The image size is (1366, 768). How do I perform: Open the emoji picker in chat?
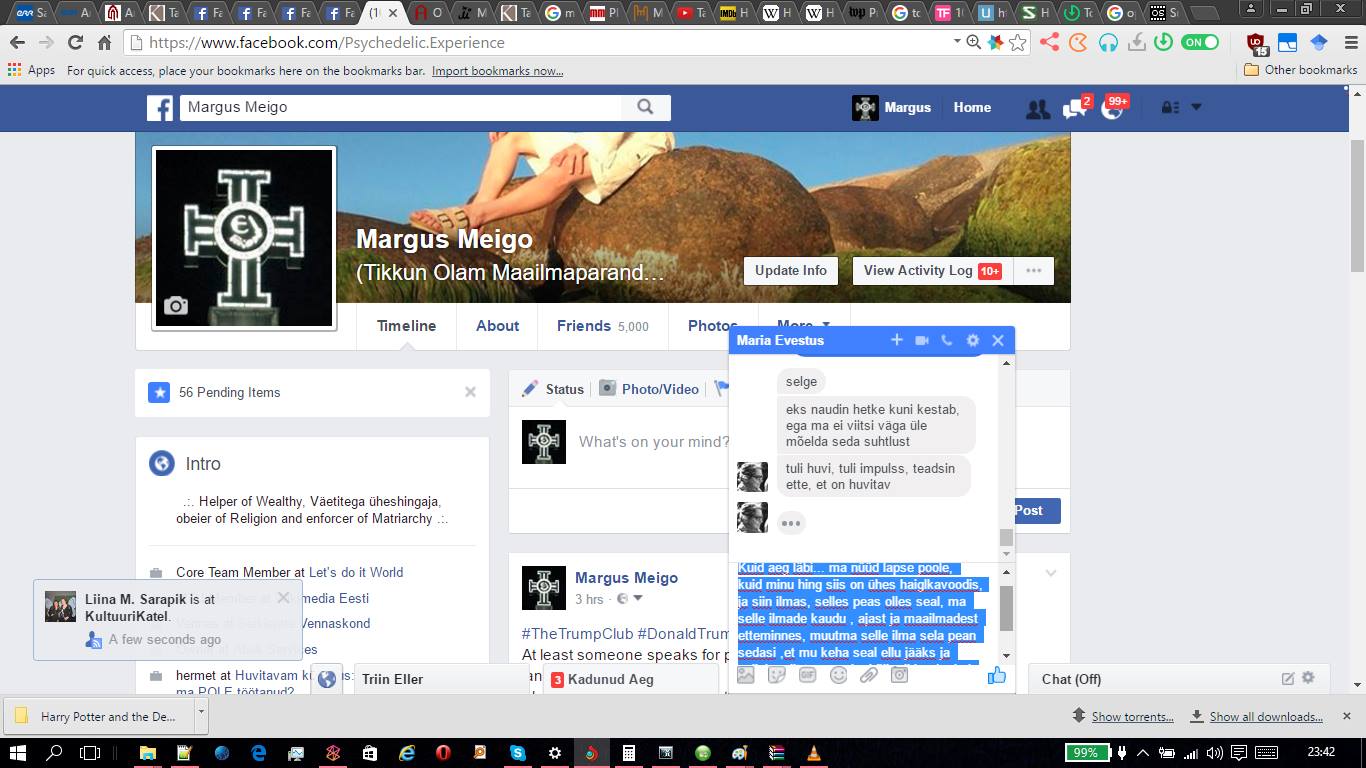pyautogui.click(x=839, y=675)
